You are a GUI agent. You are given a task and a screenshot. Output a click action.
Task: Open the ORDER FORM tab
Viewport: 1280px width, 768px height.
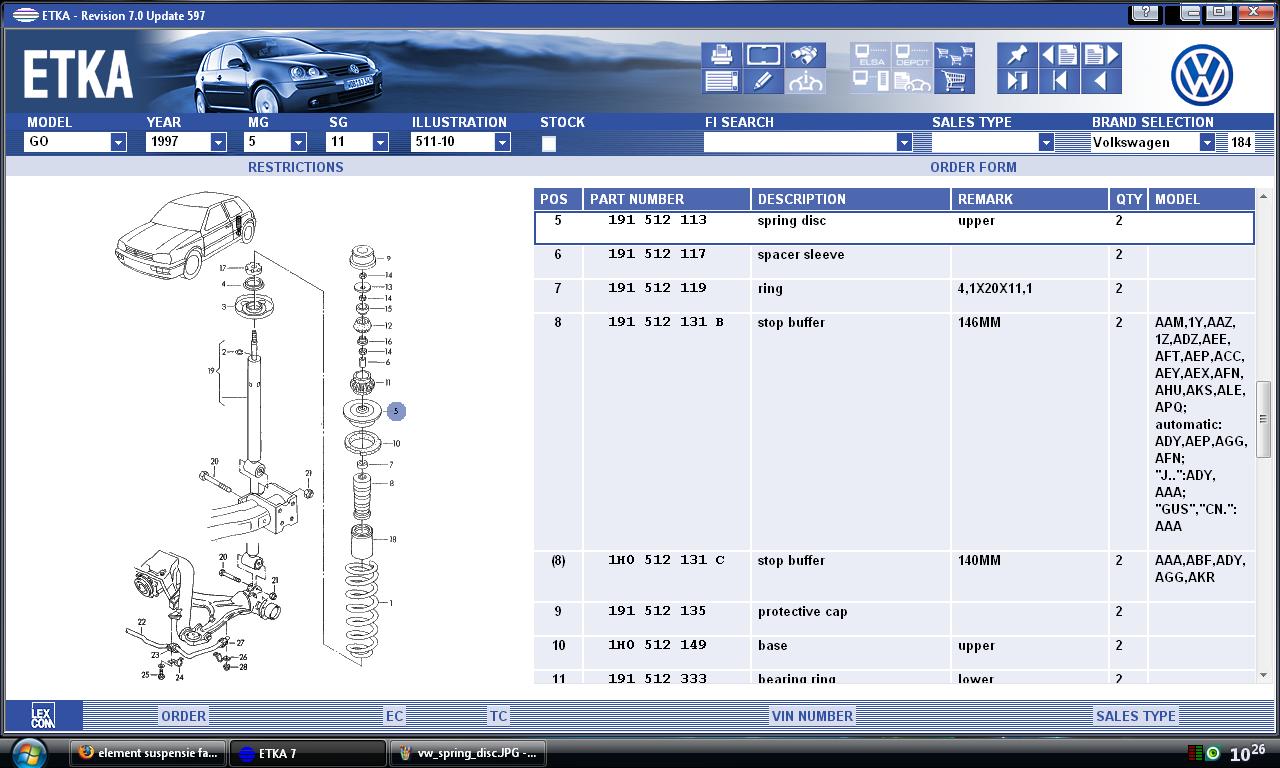972,167
